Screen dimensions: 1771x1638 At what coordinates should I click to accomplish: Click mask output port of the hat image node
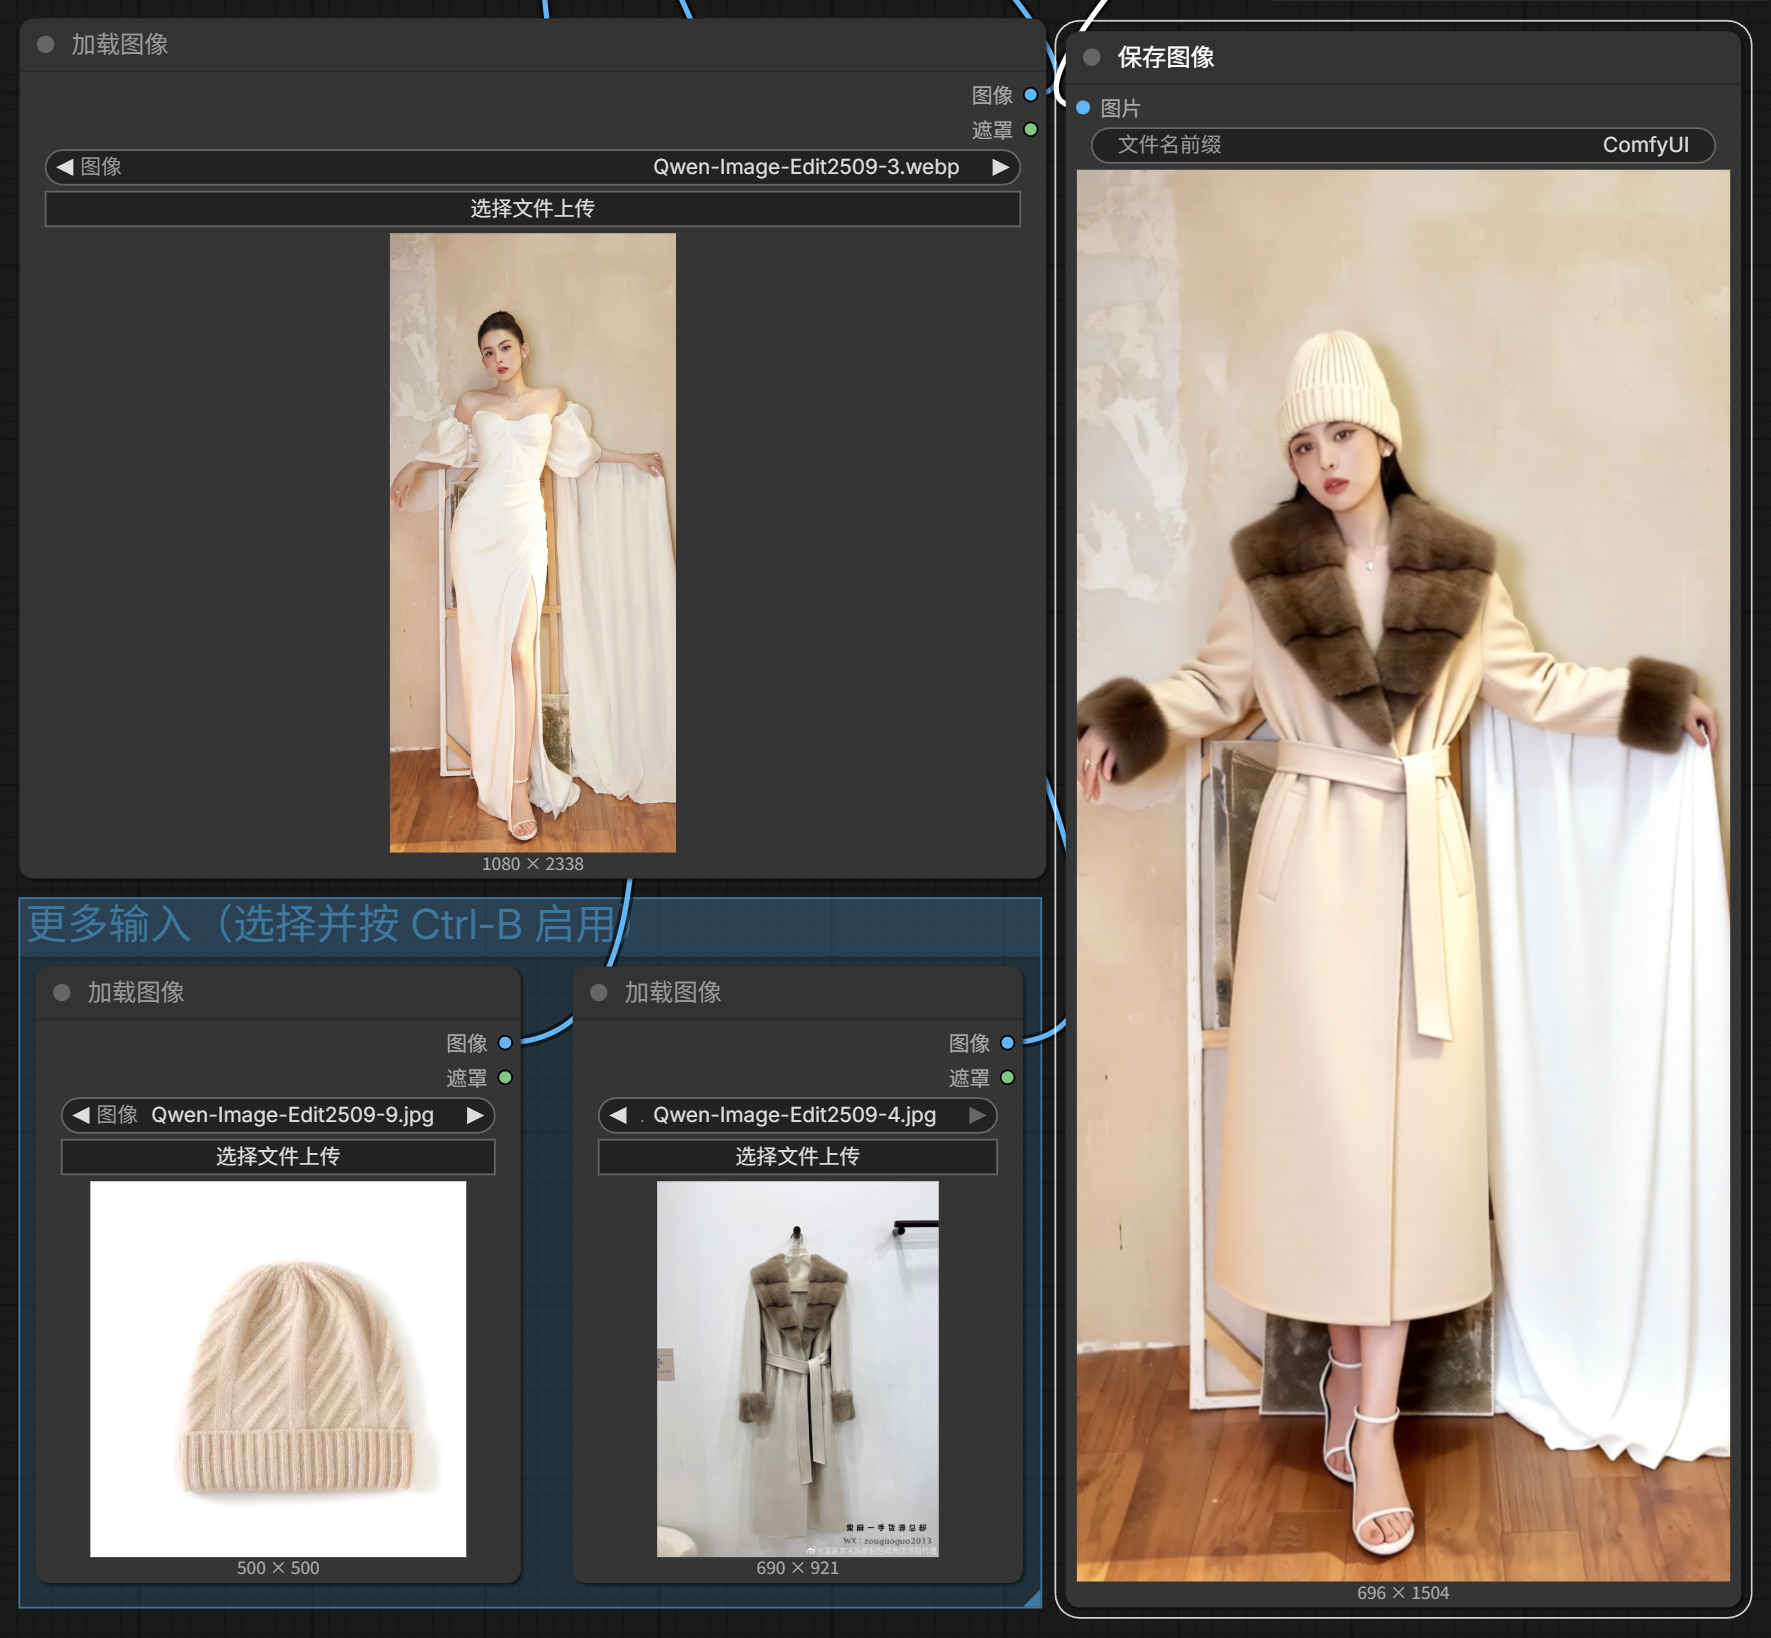505,1078
